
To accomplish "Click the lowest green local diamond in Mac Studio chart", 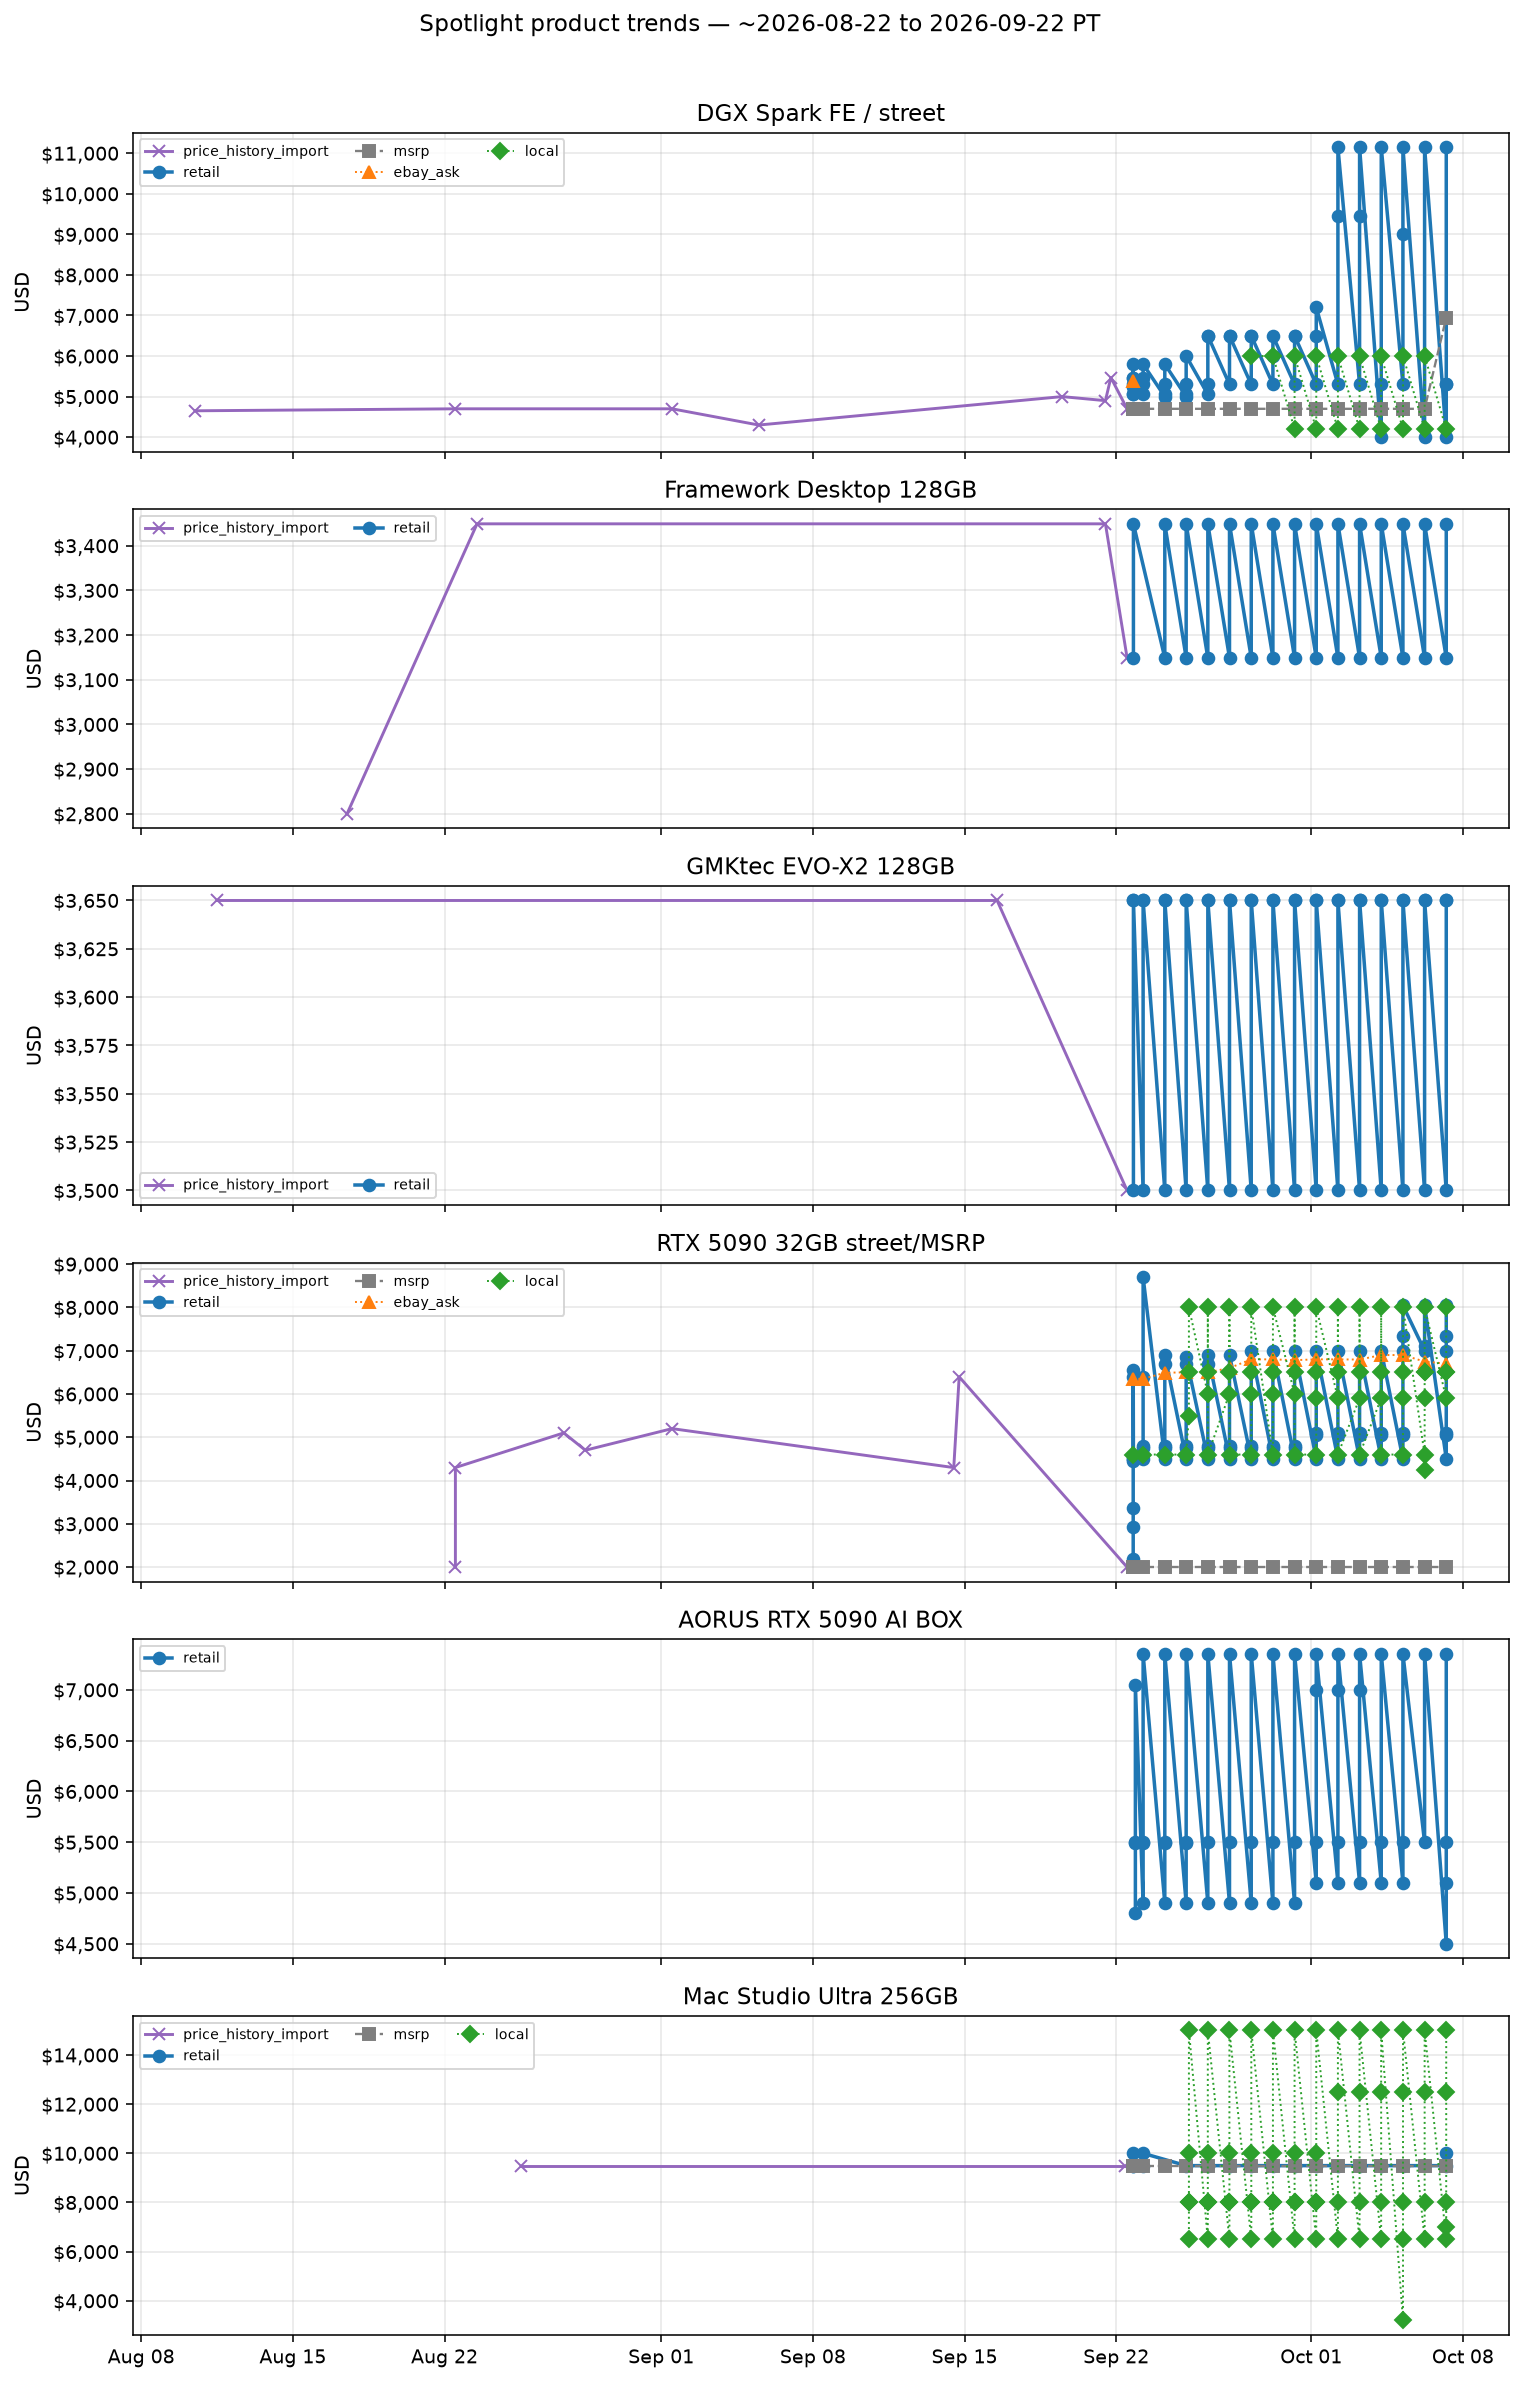I will [x=1403, y=2319].
